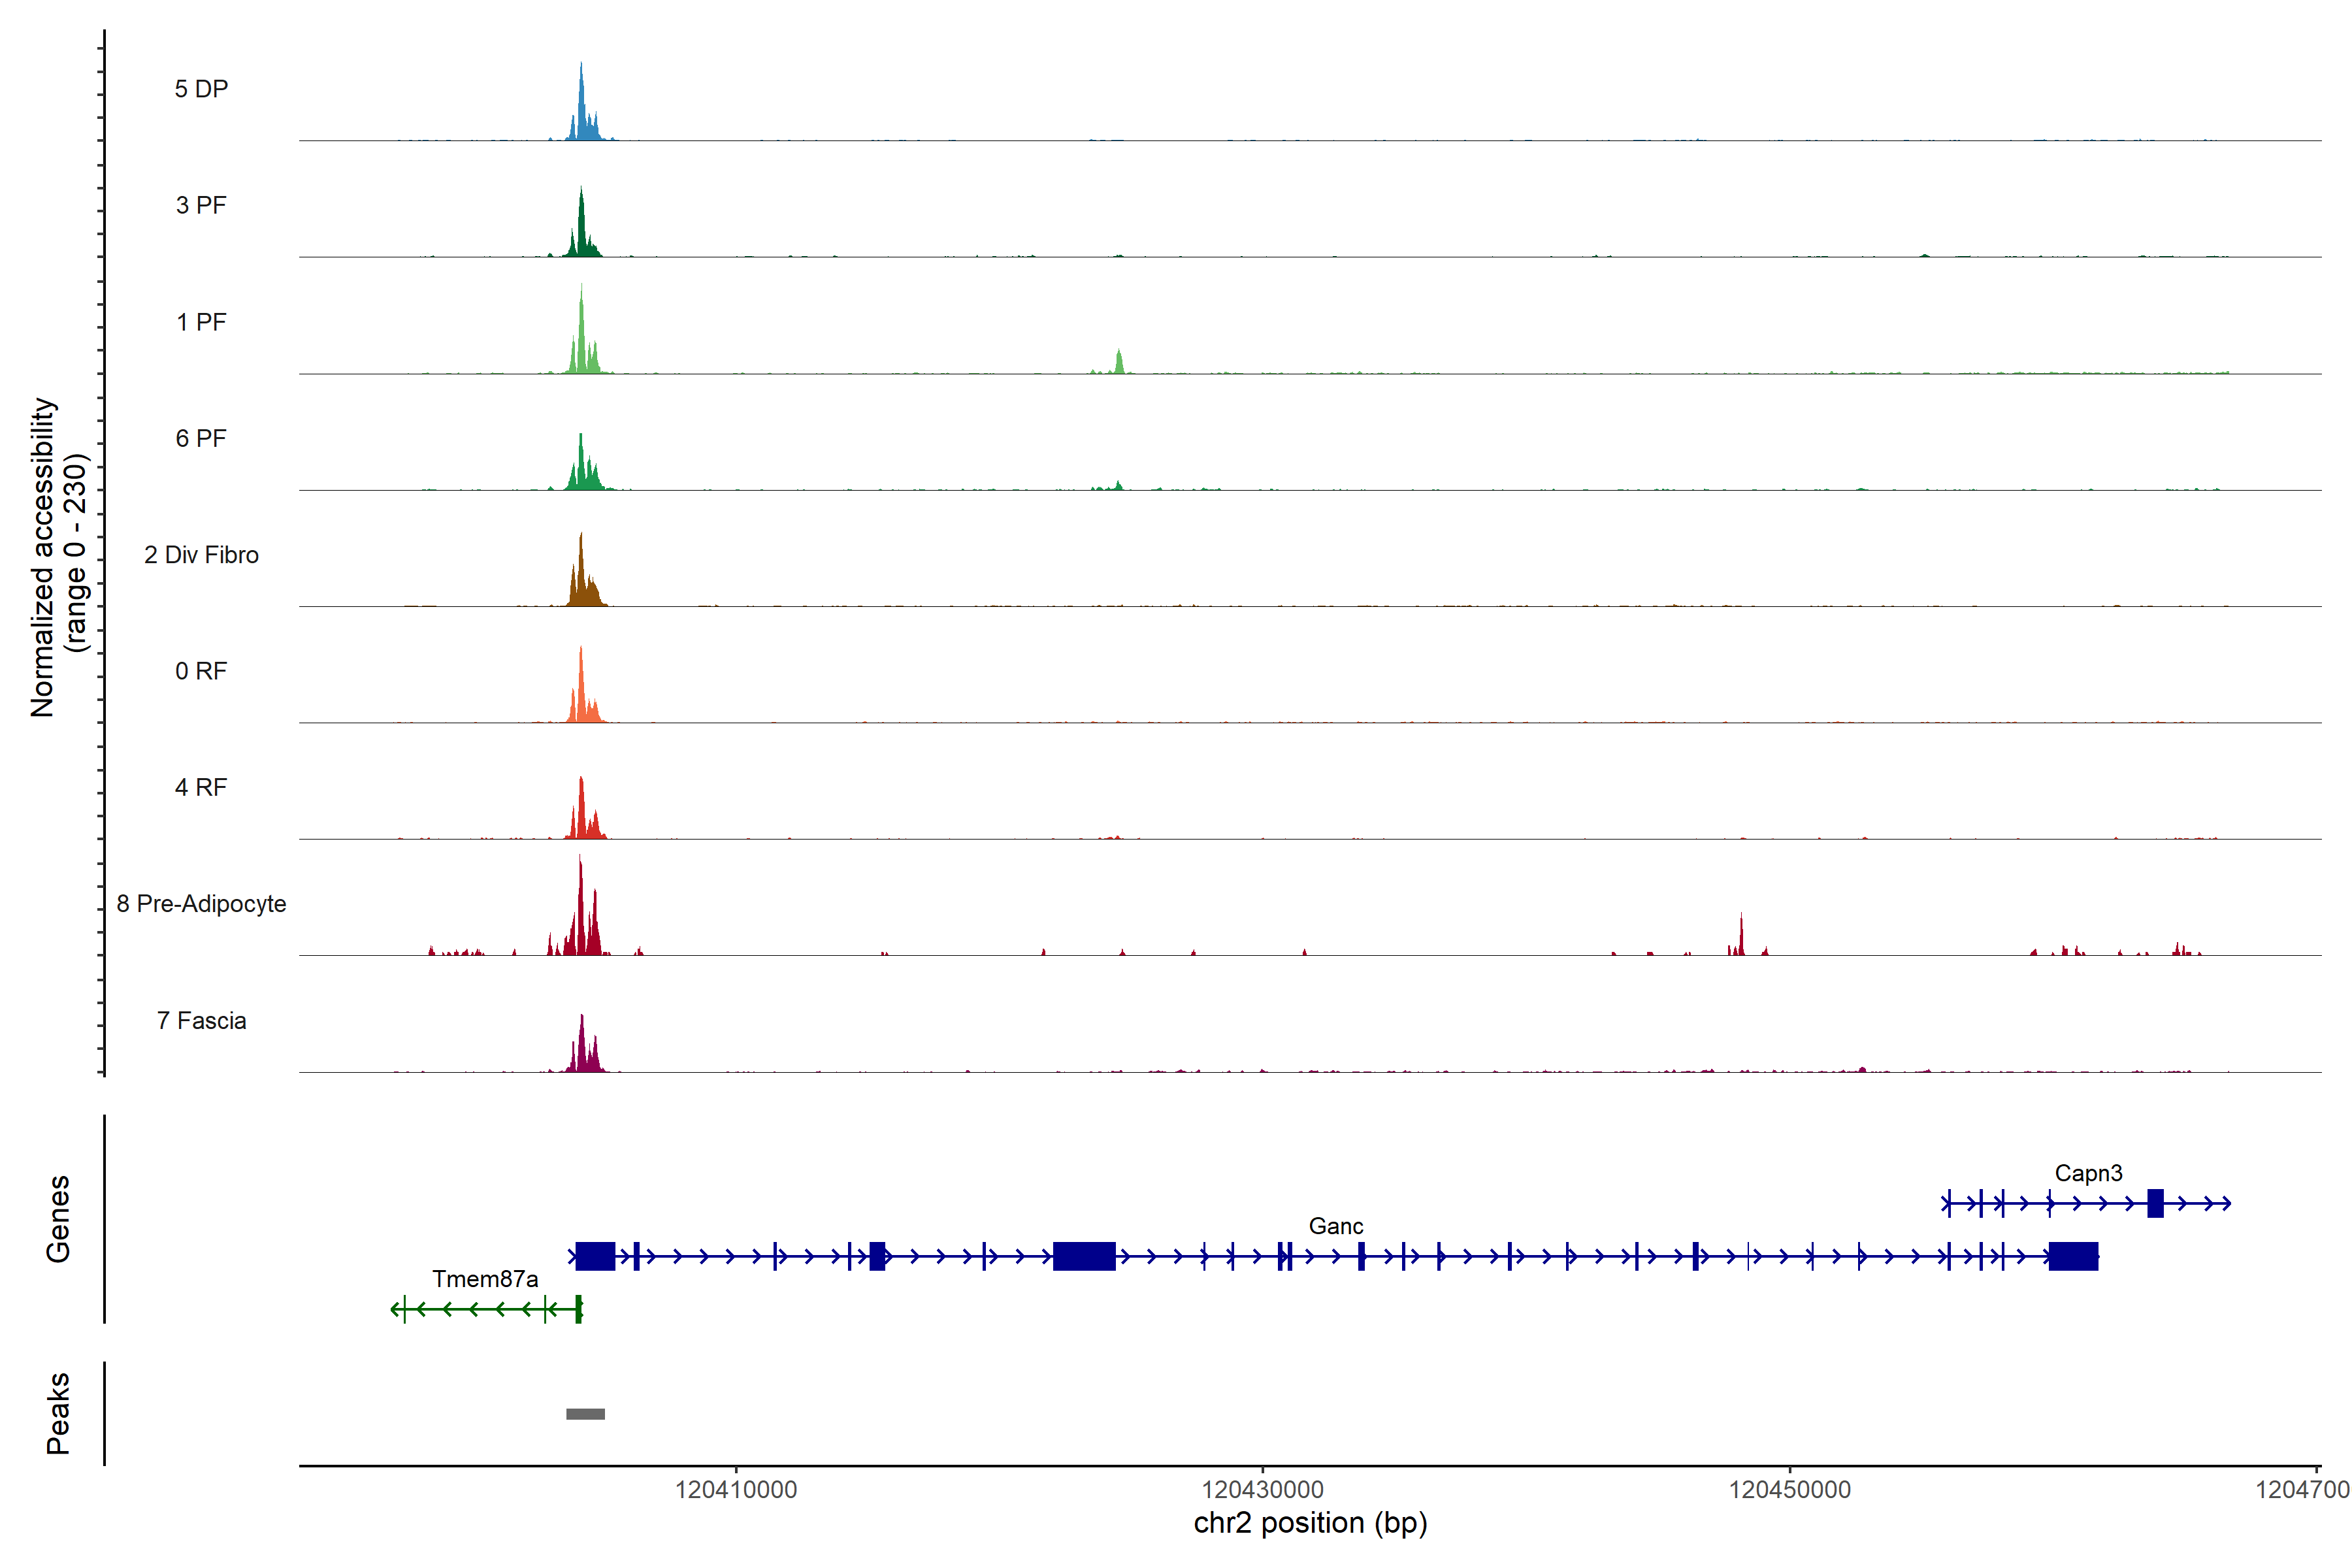Click the 120410000 x-axis tick label

(736, 1490)
